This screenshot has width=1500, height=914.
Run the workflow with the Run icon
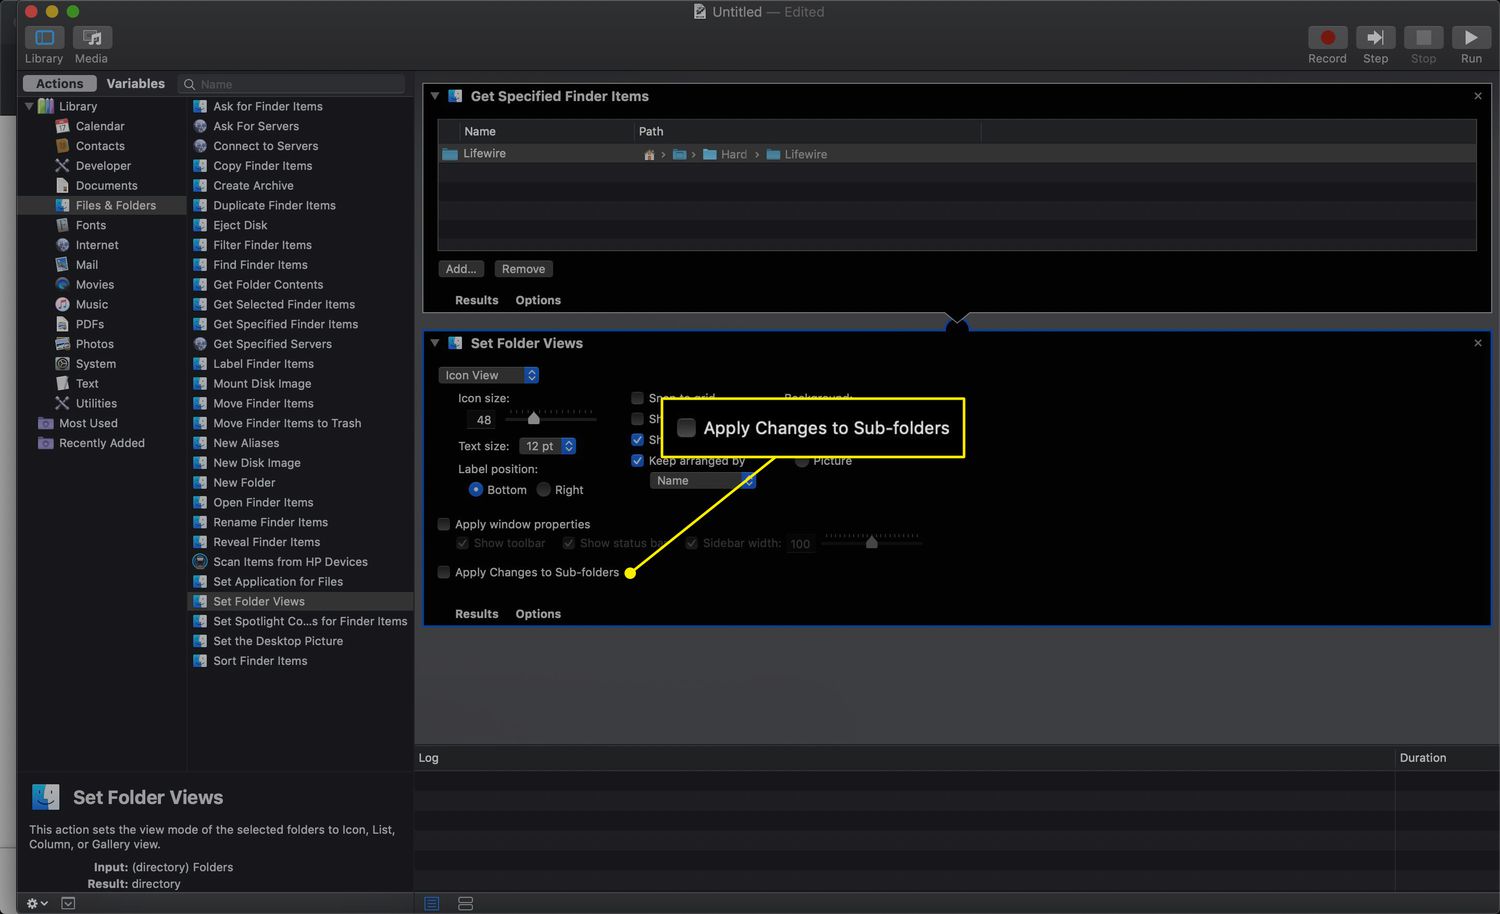tap(1471, 38)
